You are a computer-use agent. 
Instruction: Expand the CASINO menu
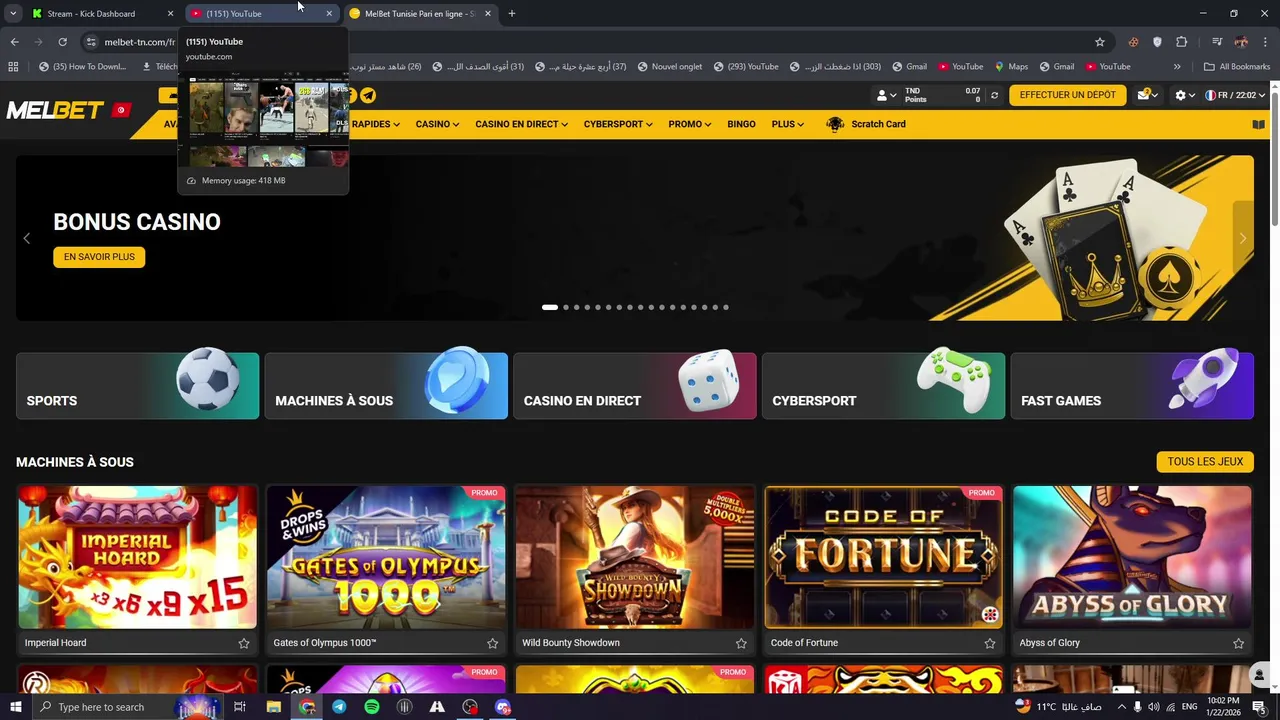pyautogui.click(x=437, y=124)
